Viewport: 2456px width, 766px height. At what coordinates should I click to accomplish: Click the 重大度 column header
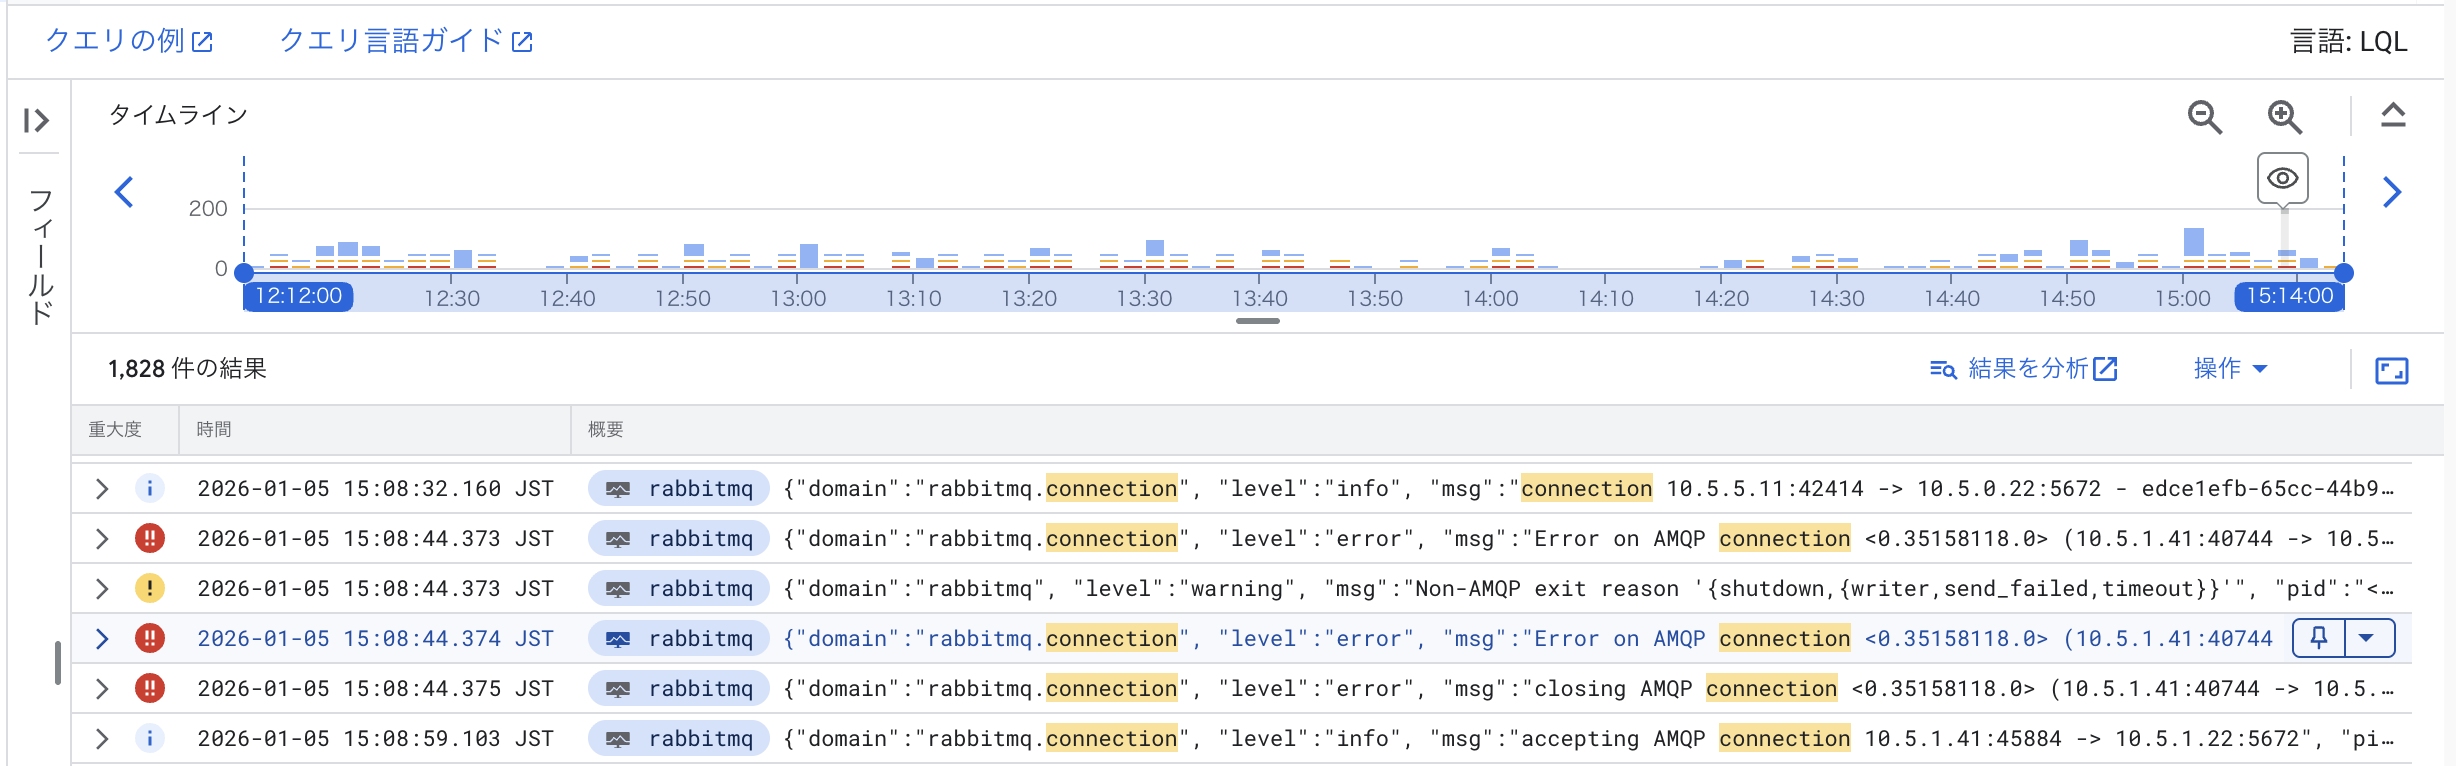[115, 430]
